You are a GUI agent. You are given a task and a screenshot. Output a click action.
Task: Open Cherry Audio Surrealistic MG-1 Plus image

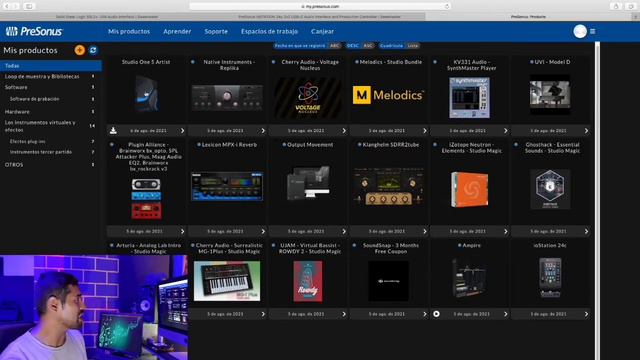227,281
